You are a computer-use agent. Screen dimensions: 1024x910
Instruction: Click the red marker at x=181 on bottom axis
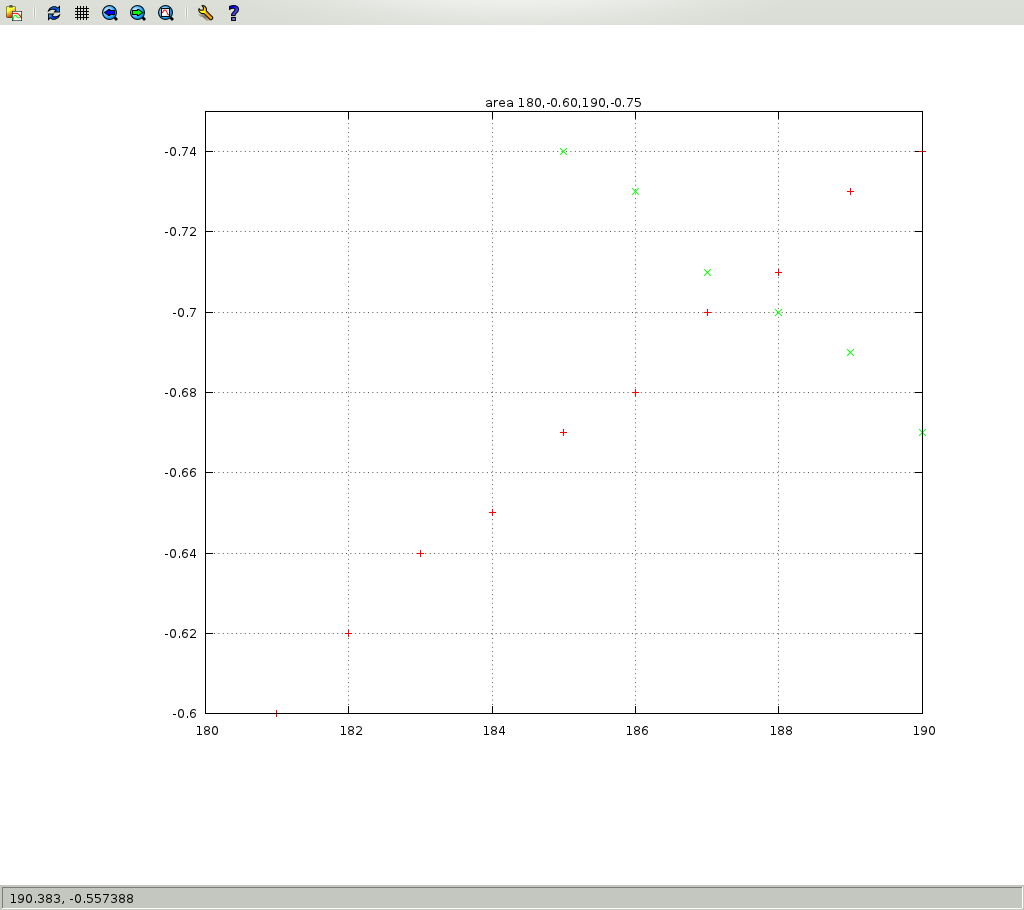pos(276,713)
